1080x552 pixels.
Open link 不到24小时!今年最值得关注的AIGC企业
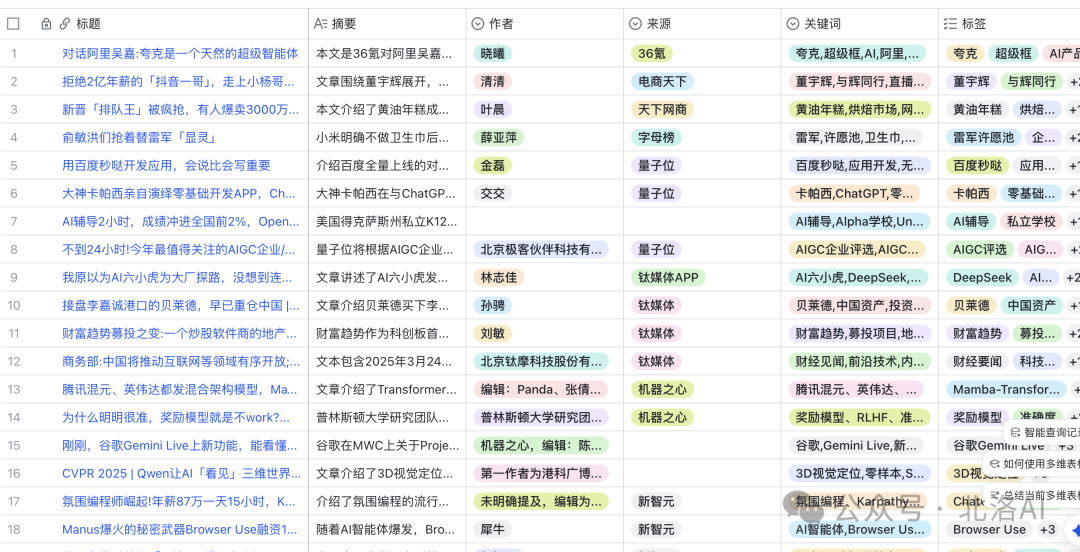[180, 249]
